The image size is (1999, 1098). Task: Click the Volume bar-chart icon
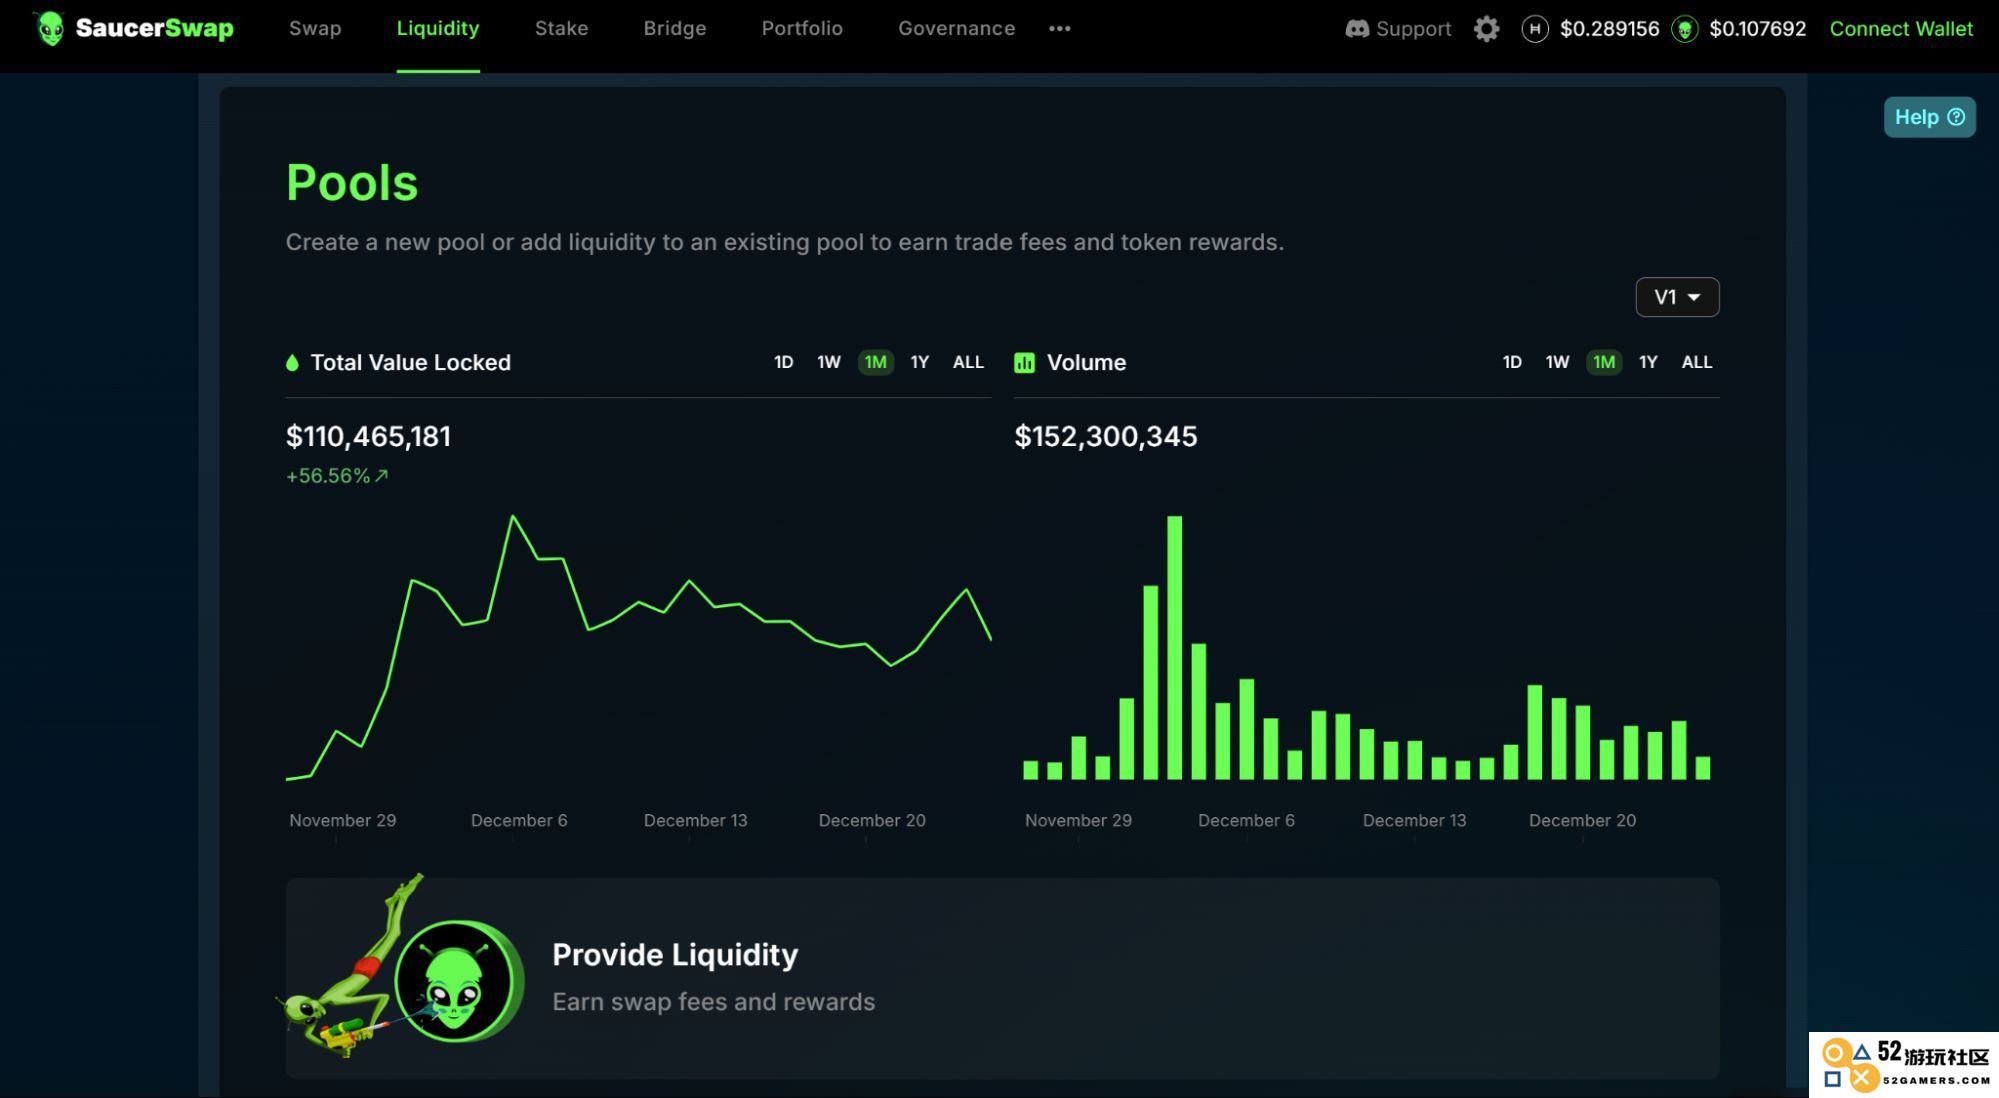1025,363
